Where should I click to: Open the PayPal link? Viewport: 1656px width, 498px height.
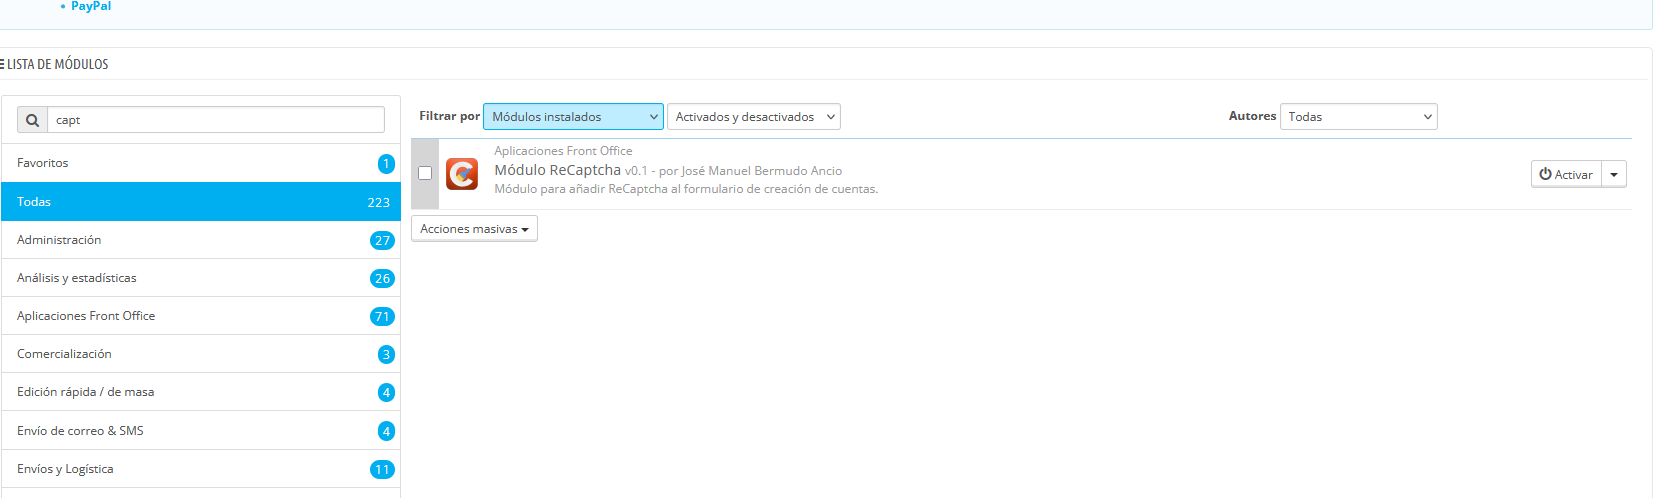91,6
